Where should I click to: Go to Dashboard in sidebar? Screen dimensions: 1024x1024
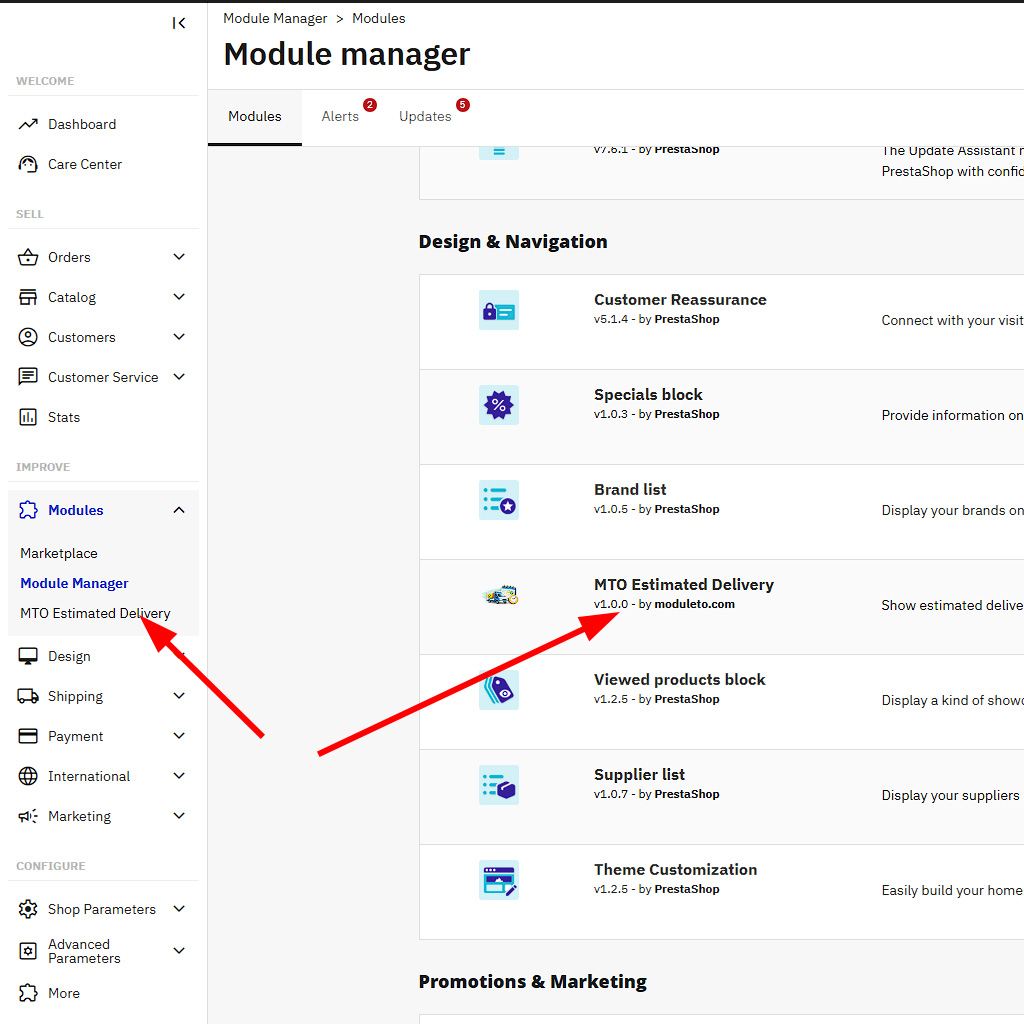(x=82, y=124)
